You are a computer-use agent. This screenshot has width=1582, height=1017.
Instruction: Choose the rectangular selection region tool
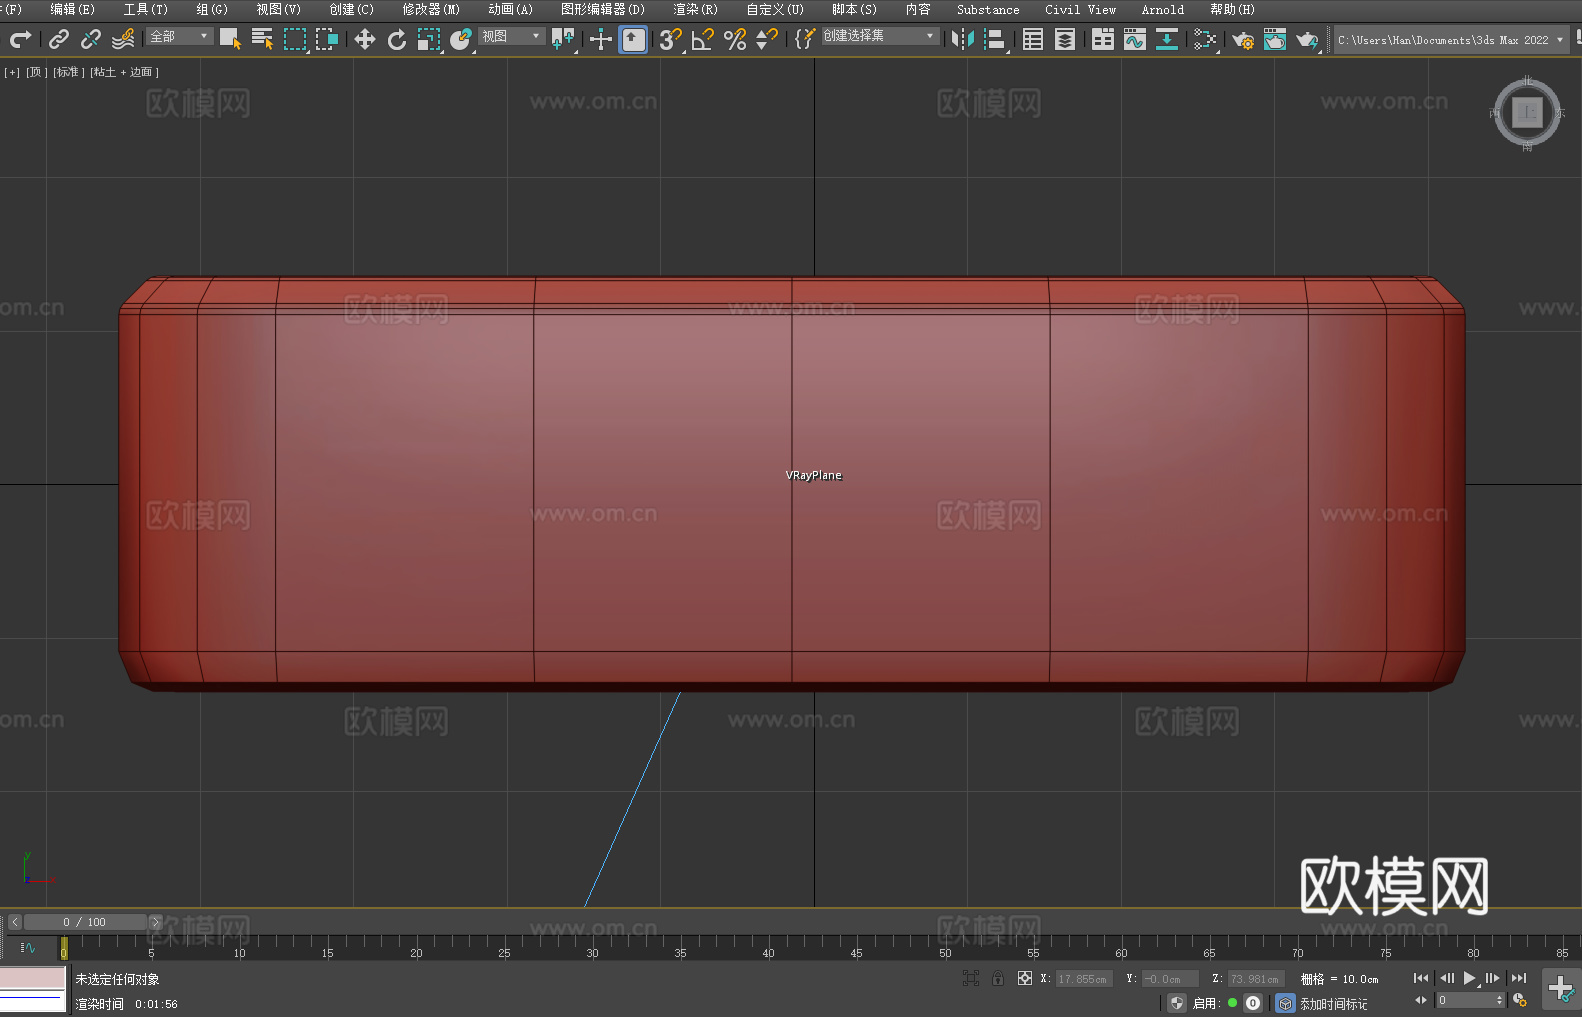click(295, 39)
